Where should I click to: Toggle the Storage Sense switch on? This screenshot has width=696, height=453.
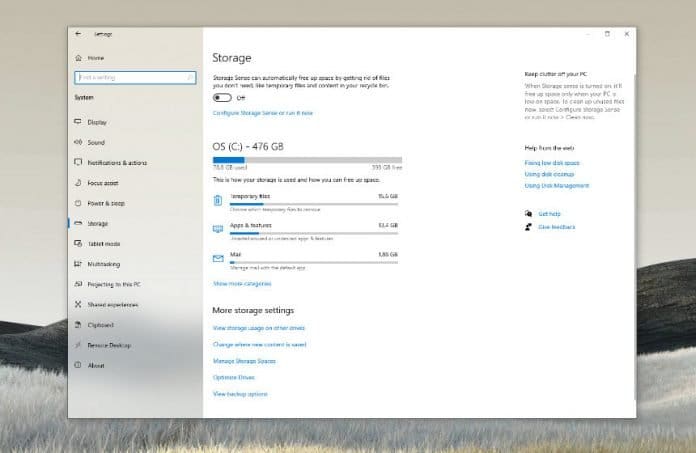click(x=222, y=98)
